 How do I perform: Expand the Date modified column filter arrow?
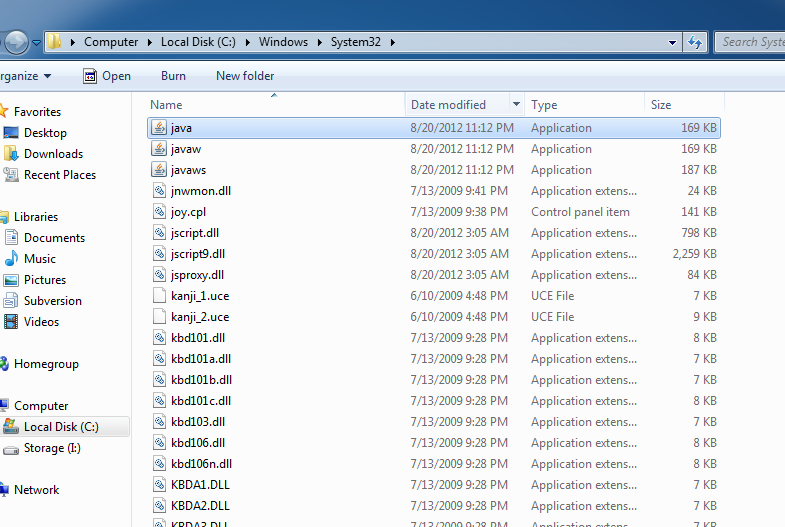coord(516,104)
